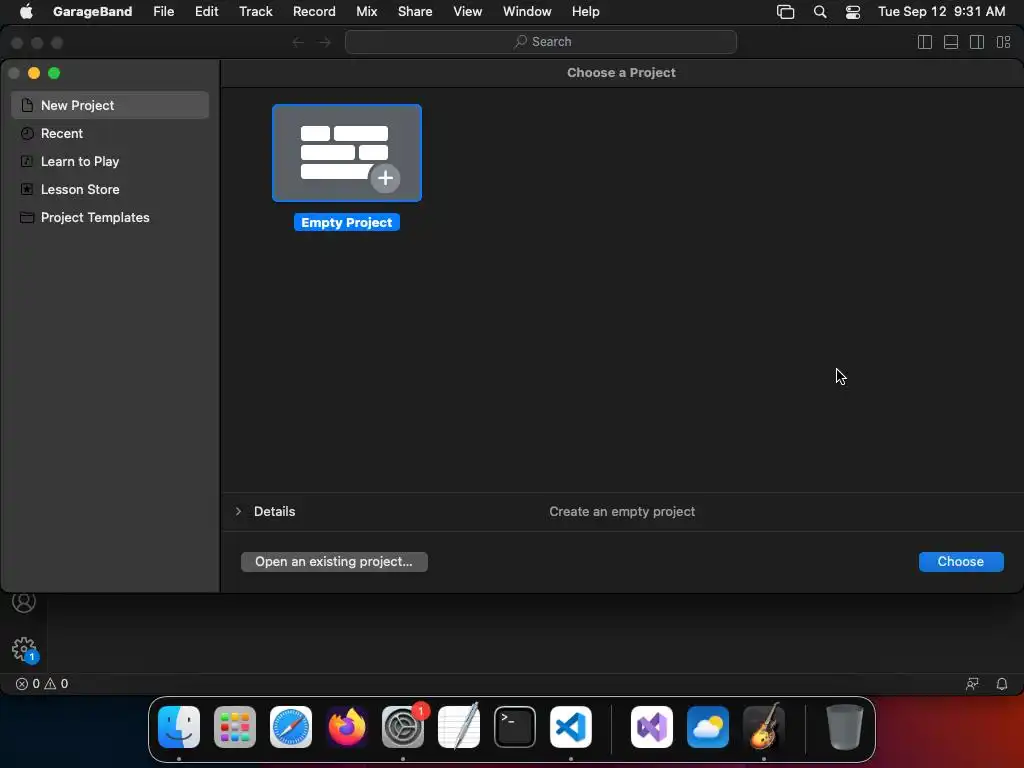Toggle bottom panel layout icon in background window
The height and width of the screenshot is (768, 1024).
pos(951,42)
